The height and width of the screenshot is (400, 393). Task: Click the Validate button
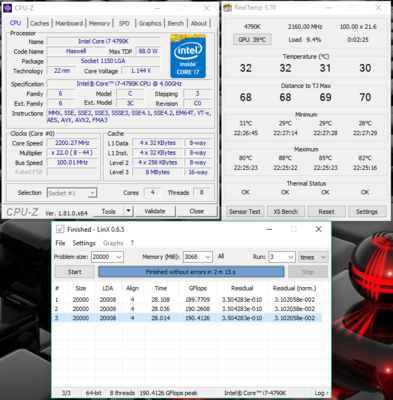coord(155,211)
